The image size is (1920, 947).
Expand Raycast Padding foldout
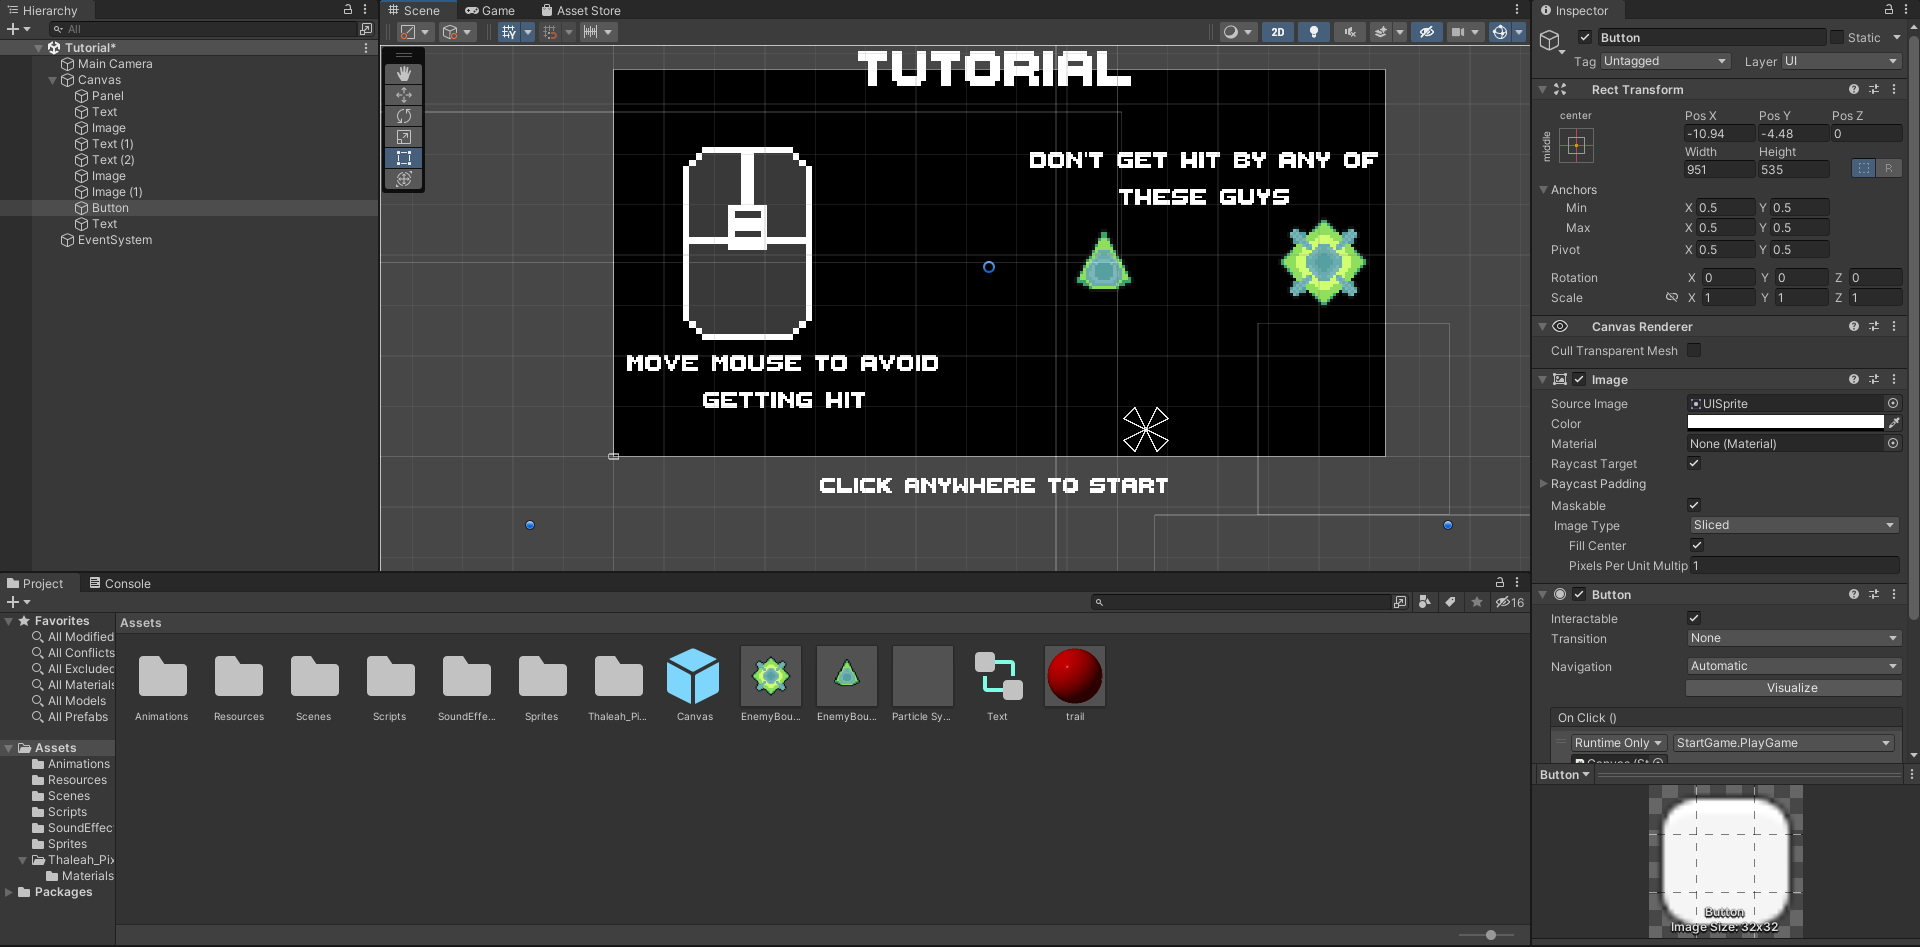(x=1543, y=484)
